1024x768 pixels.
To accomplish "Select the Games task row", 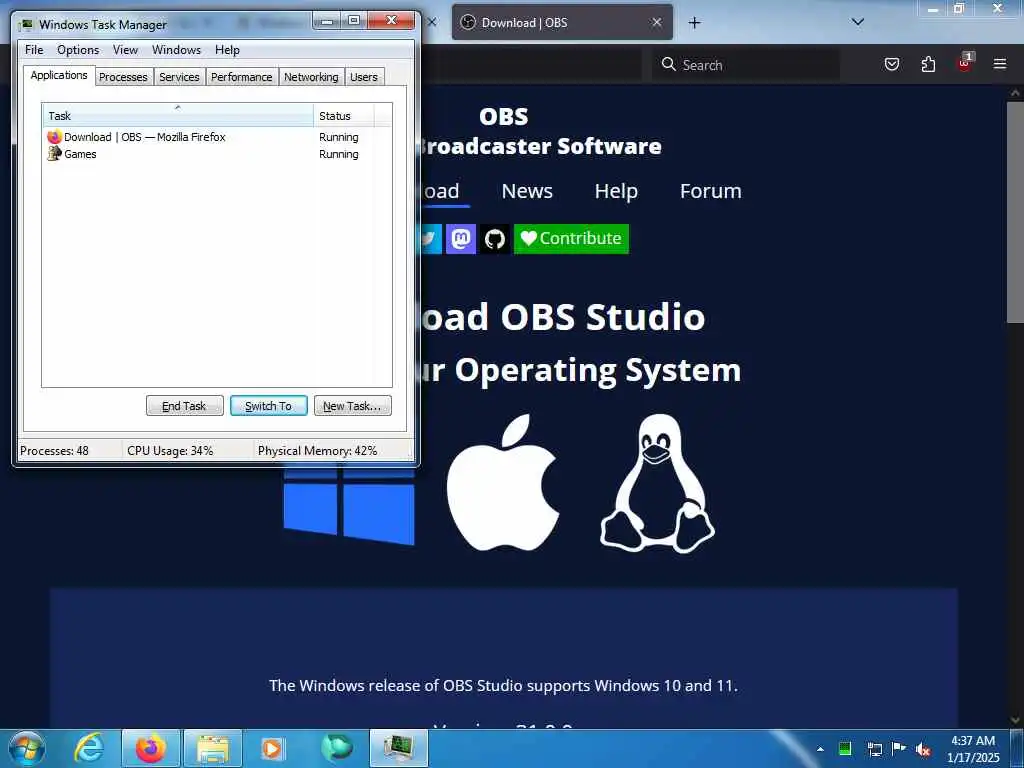I will point(216,154).
